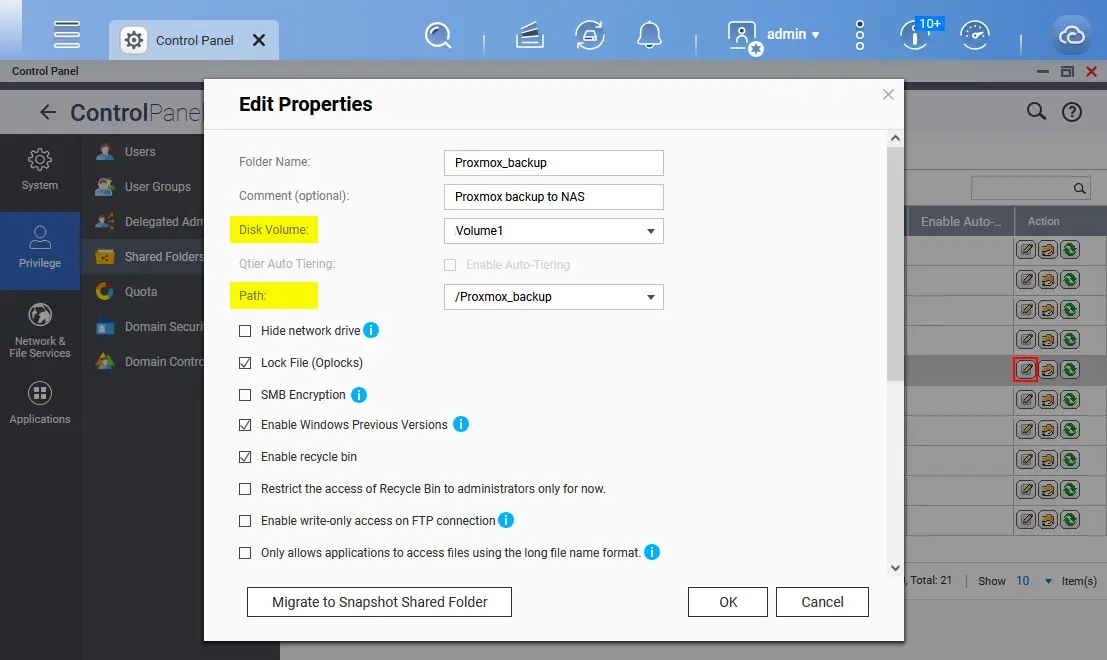This screenshot has height=660, width=1107.
Task: Confirm with the OK button
Action: point(728,602)
